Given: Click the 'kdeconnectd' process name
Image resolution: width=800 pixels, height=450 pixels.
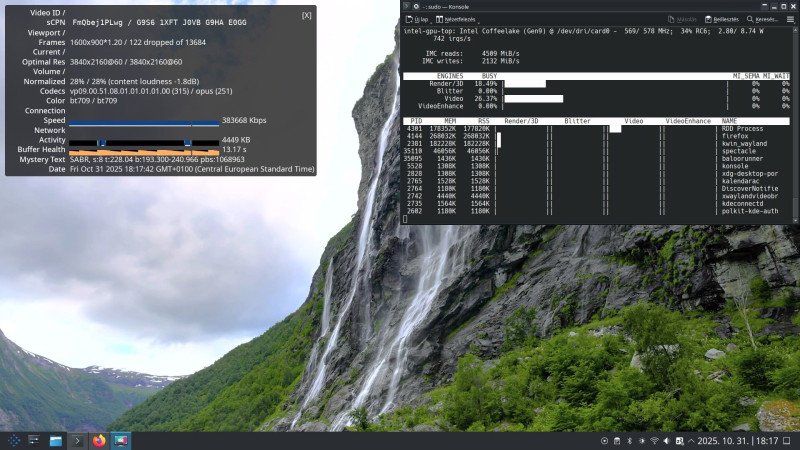Looking at the screenshot, I should (742, 204).
